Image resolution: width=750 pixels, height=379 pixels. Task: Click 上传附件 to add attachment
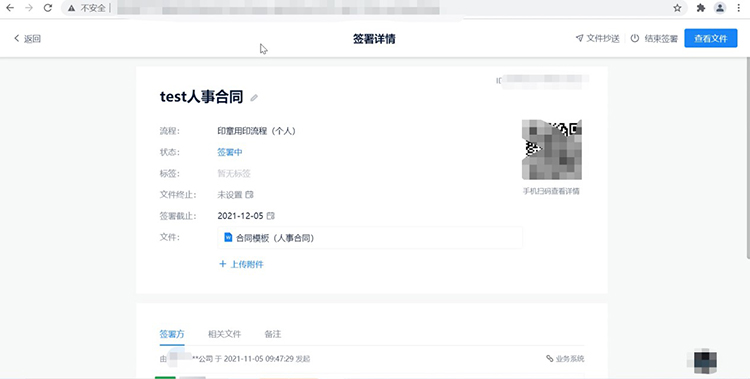pos(241,264)
